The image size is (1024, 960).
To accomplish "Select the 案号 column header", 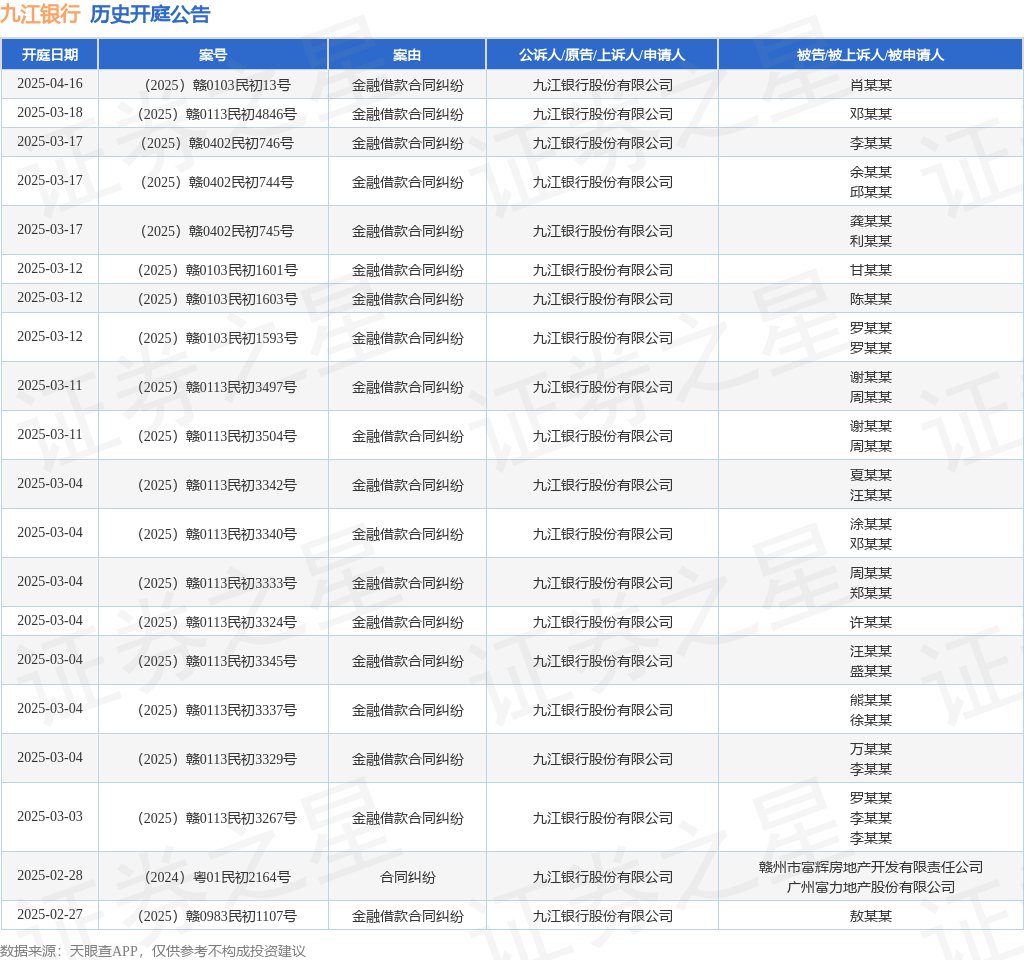I will [x=213, y=55].
